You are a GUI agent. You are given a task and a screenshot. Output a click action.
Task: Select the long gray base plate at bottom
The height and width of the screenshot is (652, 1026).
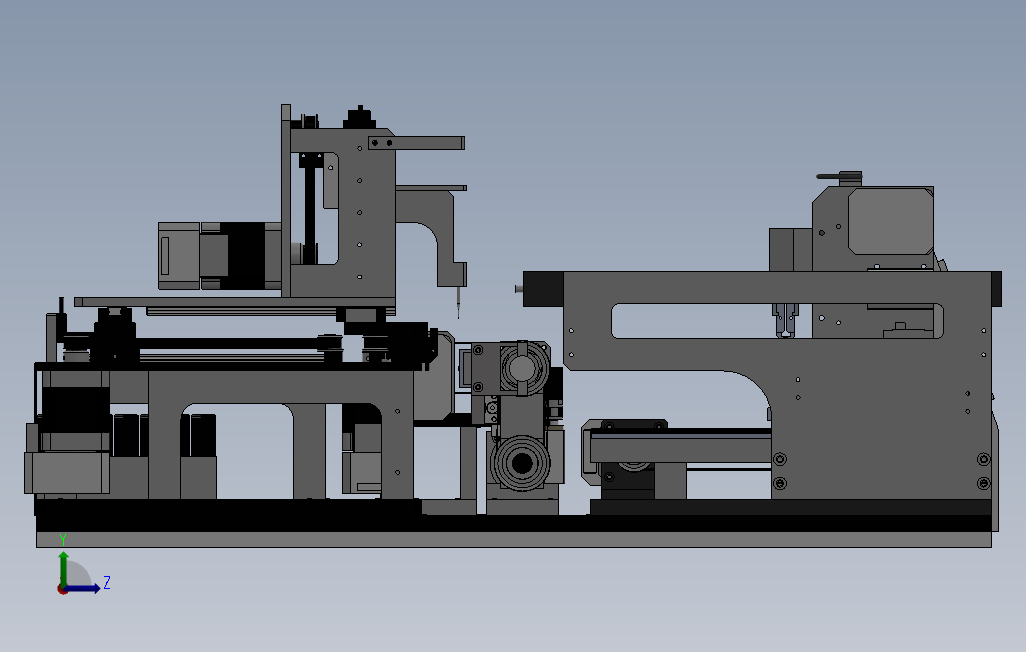(514, 539)
